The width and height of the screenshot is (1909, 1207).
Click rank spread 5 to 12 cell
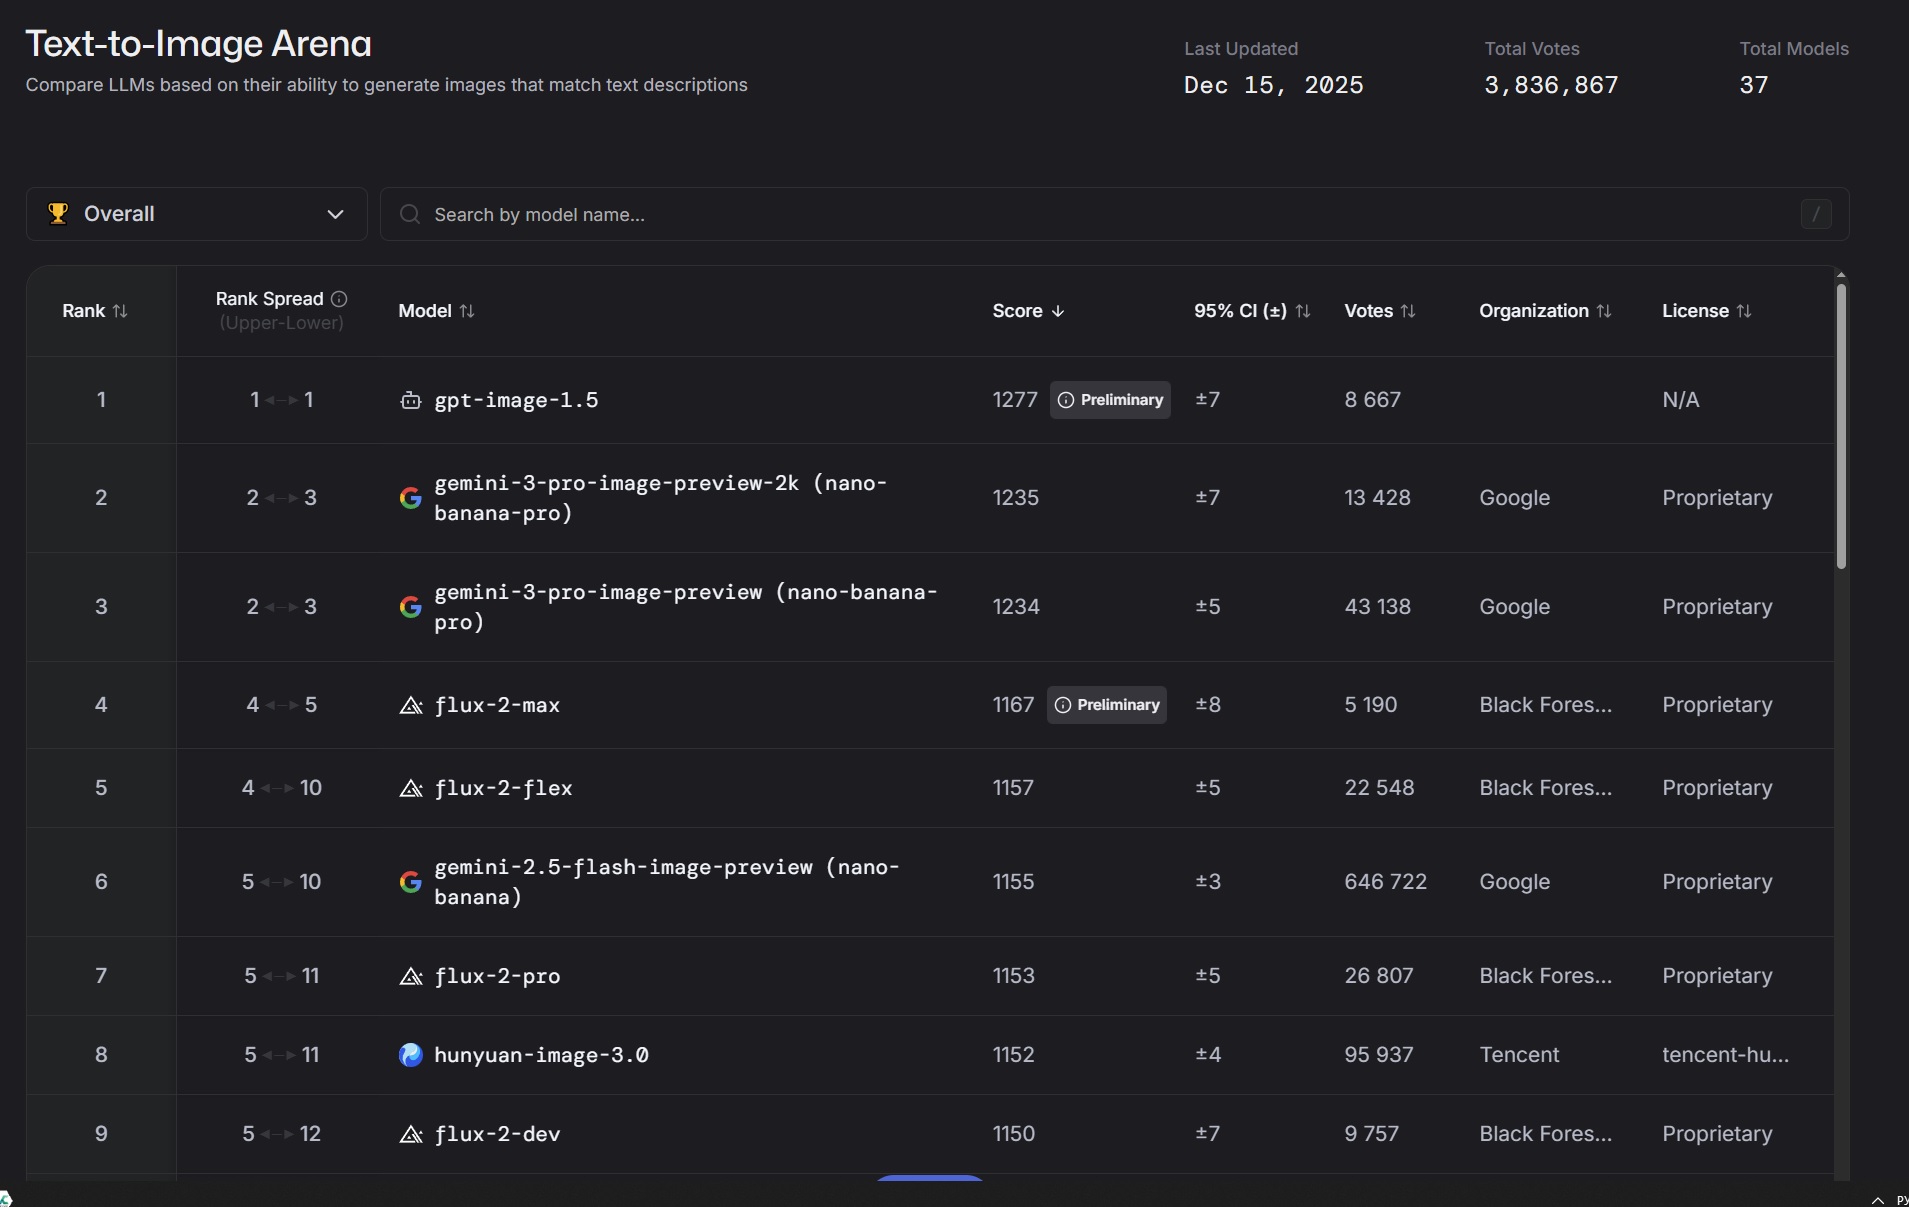click(281, 1134)
